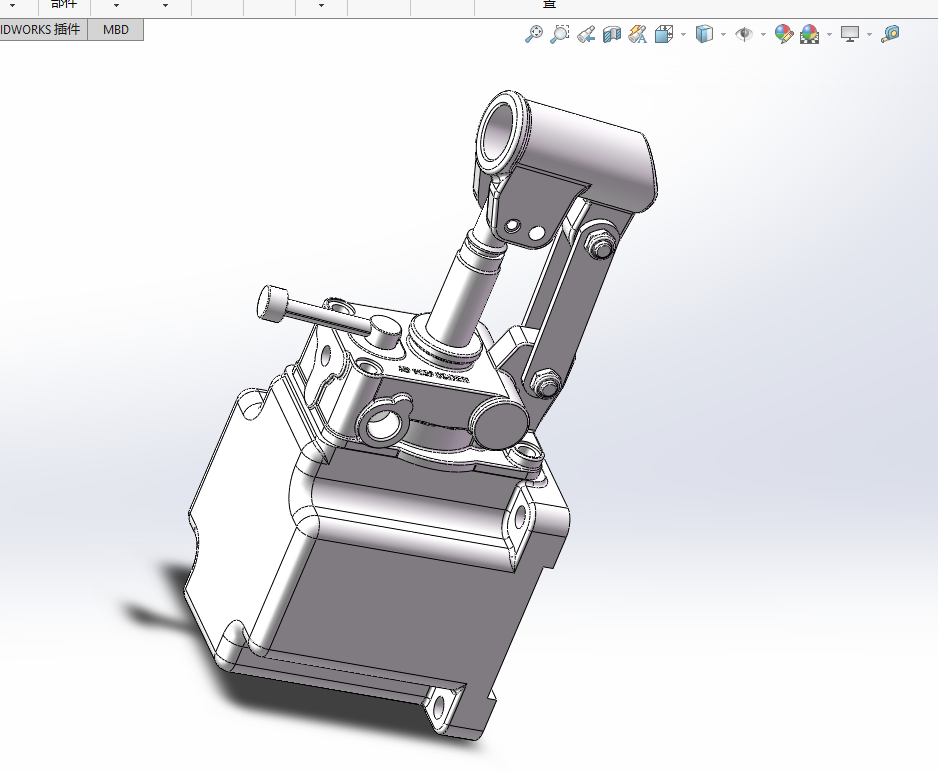Open the MBD tab
This screenshot has width=938, height=772.
(x=116, y=30)
